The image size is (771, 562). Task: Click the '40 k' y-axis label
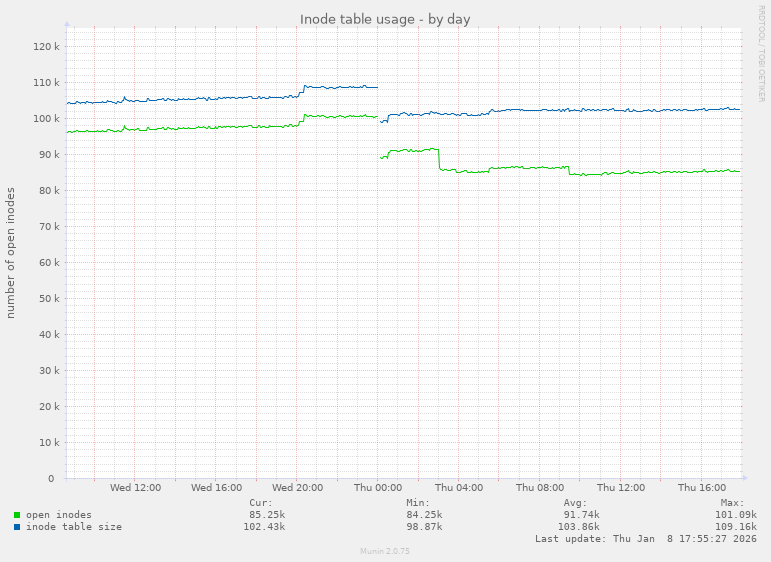pos(49,334)
